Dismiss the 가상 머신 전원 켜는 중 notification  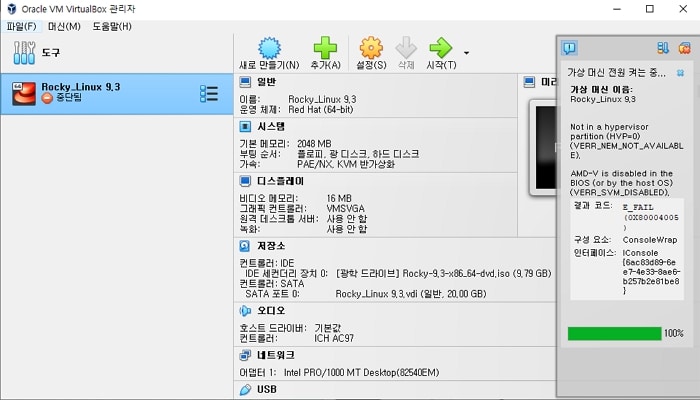[680, 72]
